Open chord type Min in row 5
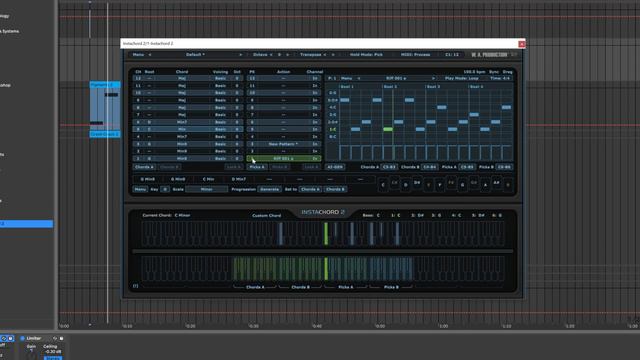 [x=182, y=129]
